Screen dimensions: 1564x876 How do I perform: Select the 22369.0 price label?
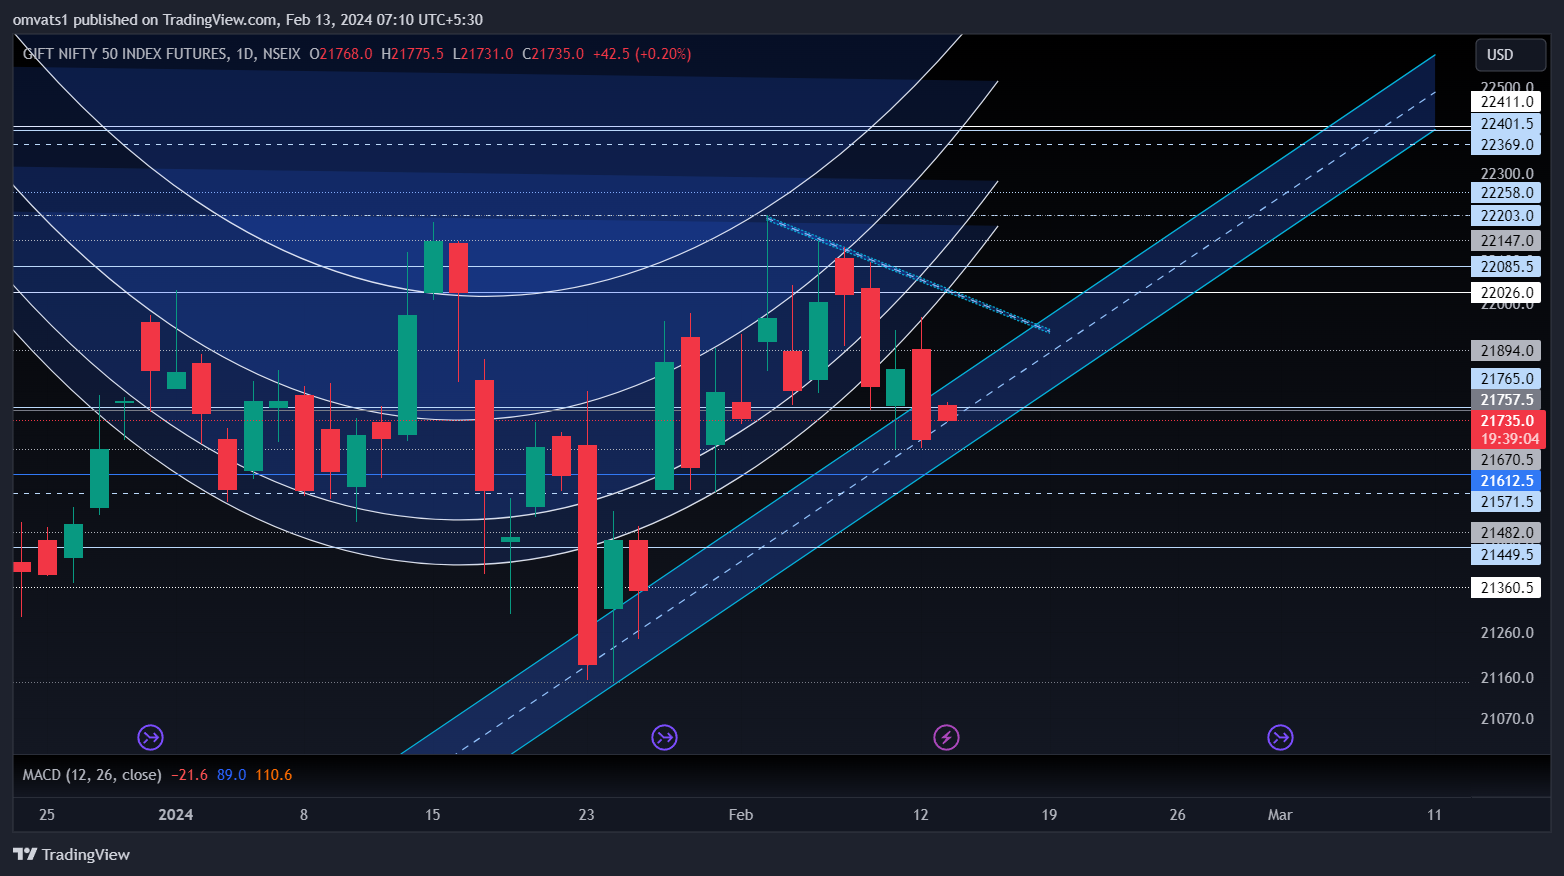[1506, 145]
